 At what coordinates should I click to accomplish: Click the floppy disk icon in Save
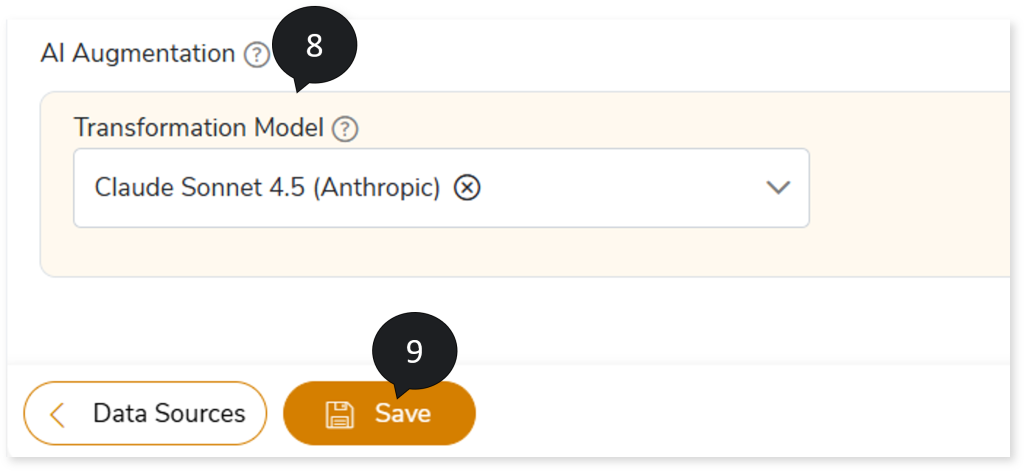coord(340,414)
